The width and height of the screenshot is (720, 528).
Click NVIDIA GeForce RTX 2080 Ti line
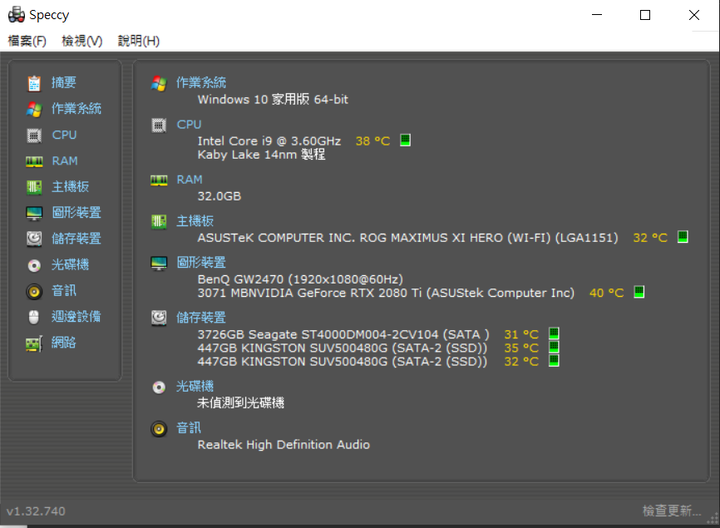pyautogui.click(x=386, y=293)
